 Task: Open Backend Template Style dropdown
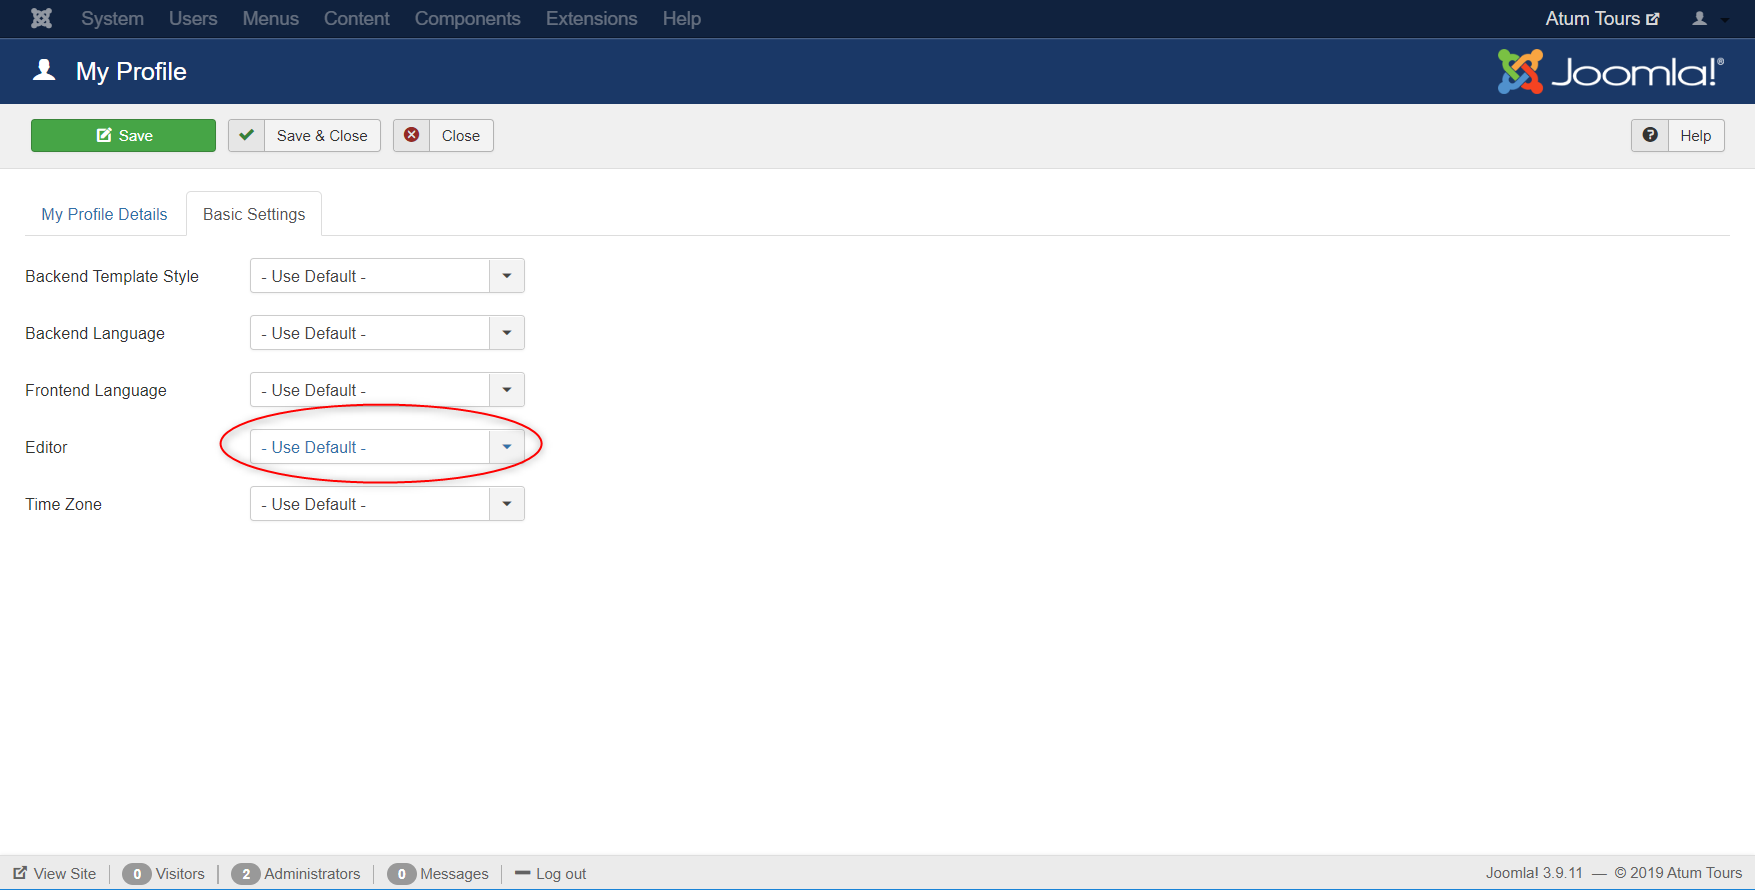(387, 276)
